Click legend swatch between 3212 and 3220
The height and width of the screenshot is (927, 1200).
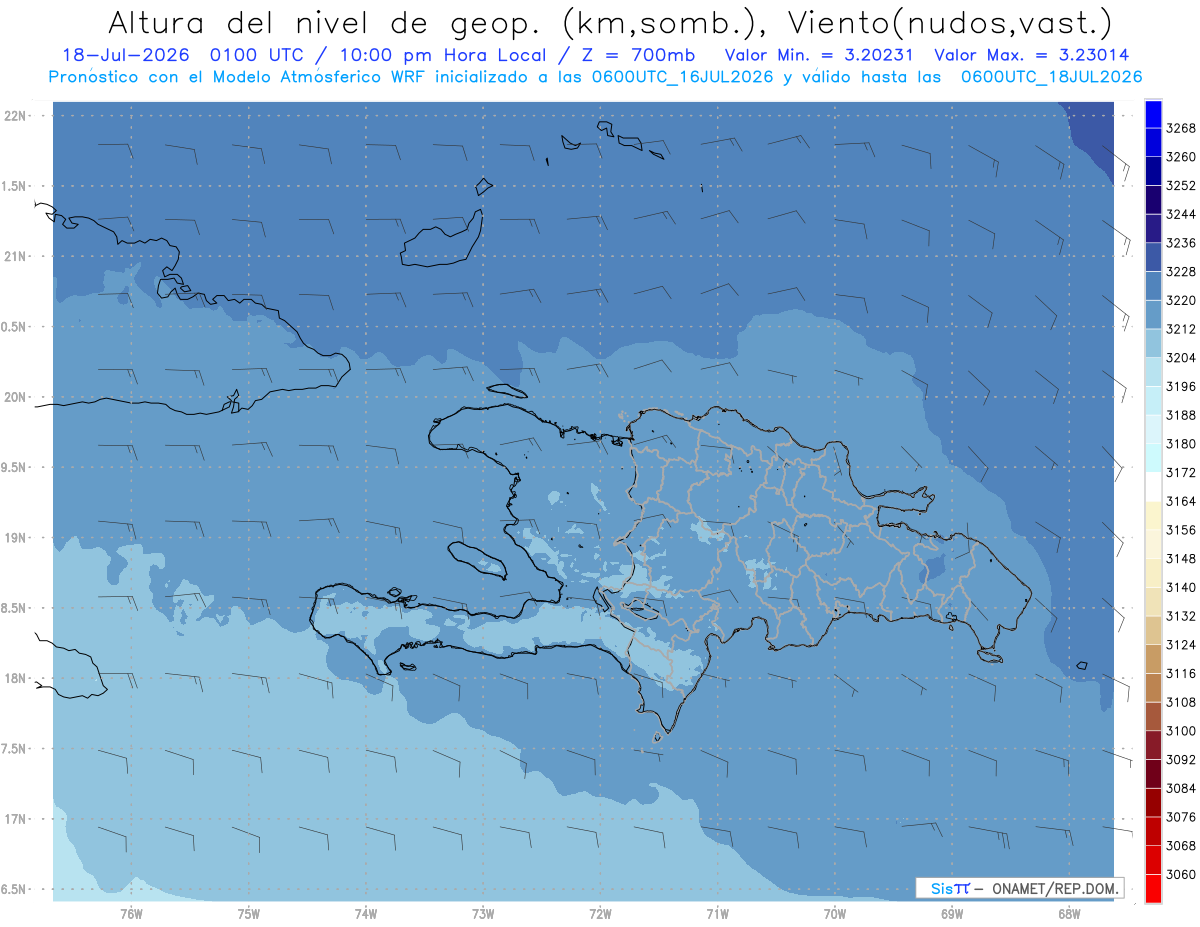pyautogui.click(x=1153, y=315)
